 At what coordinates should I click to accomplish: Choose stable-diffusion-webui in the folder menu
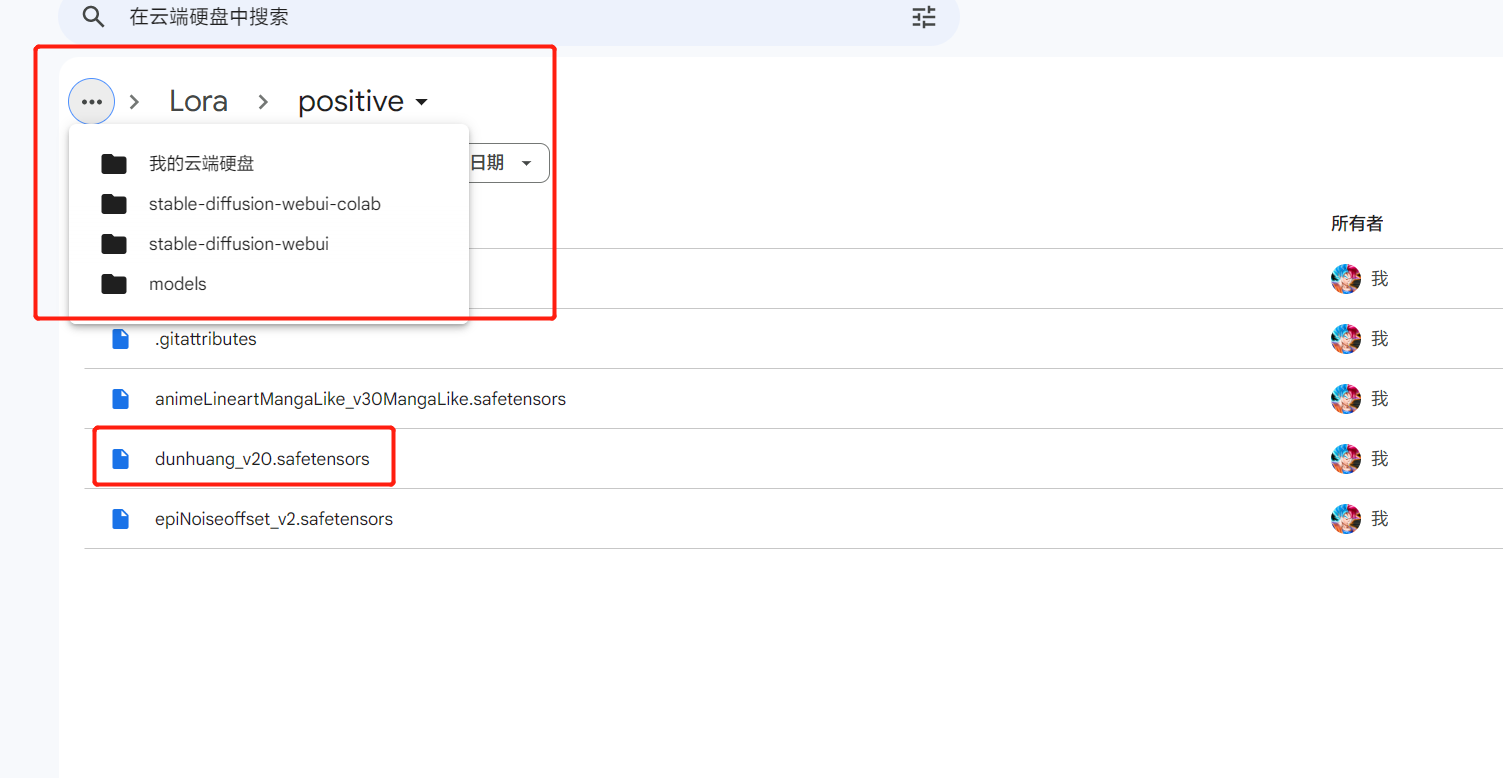point(238,244)
